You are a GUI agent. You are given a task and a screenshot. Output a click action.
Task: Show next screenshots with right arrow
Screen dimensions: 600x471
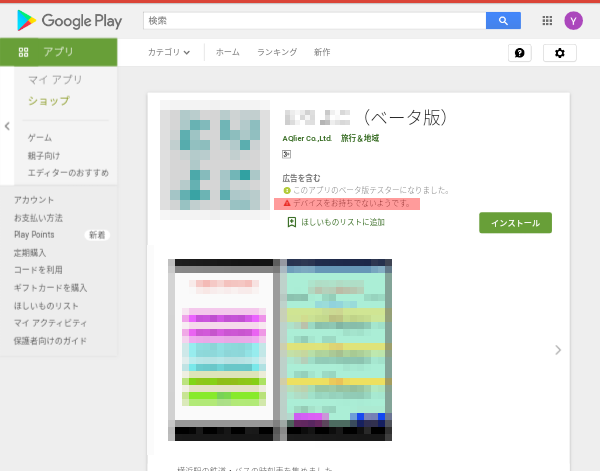click(x=557, y=350)
